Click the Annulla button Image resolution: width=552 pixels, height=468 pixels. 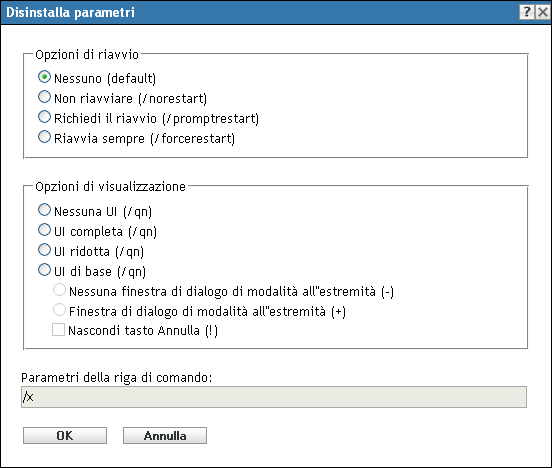coord(165,436)
